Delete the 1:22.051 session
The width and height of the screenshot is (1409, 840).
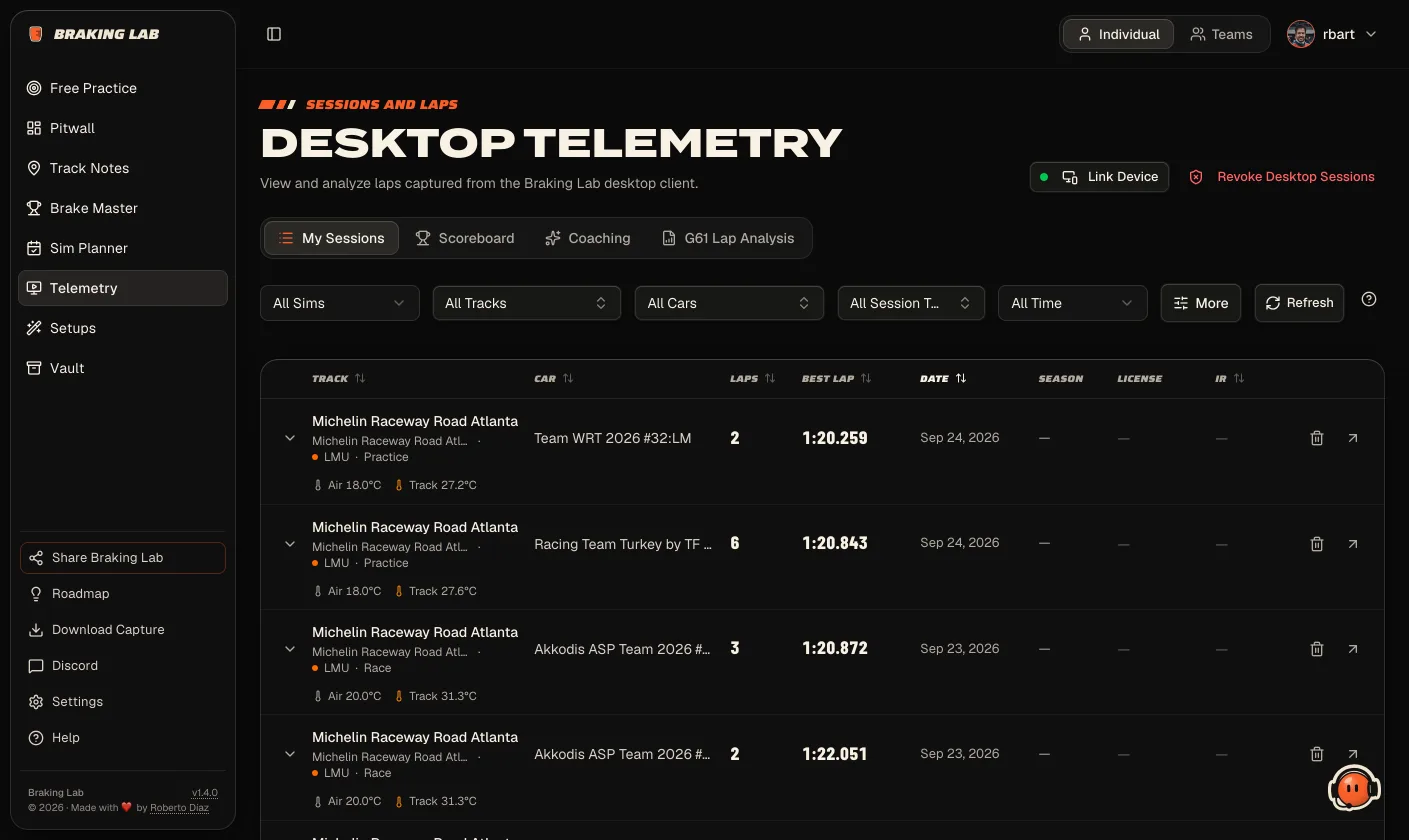(1317, 754)
